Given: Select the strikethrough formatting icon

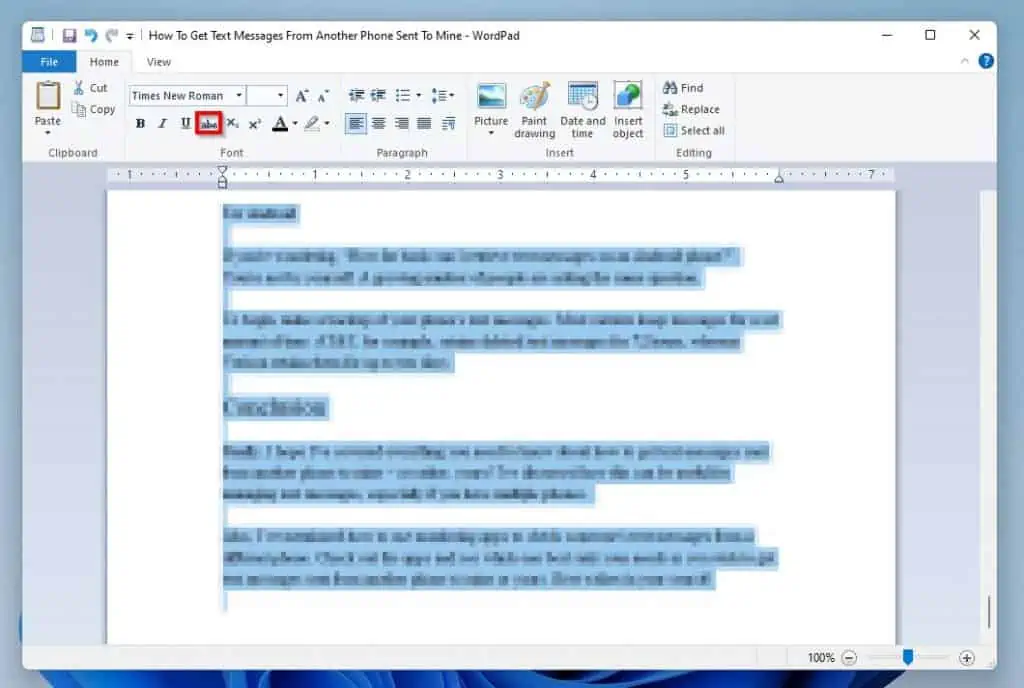Looking at the screenshot, I should click(x=207, y=123).
